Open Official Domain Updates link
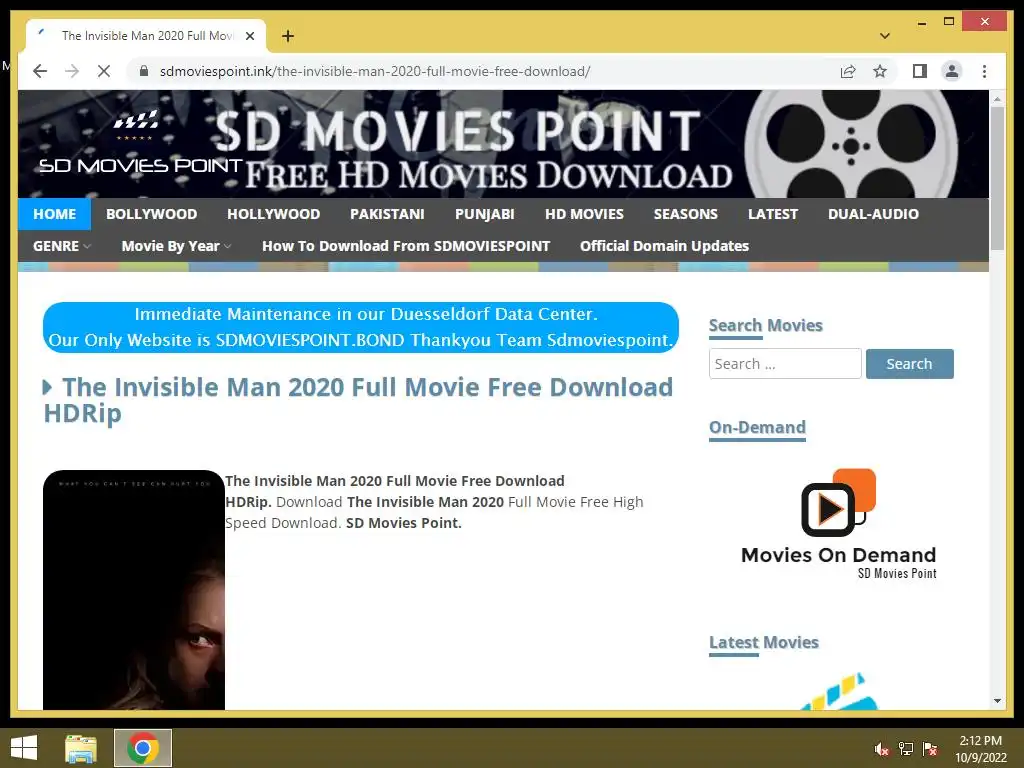Viewport: 1024px width, 768px height. coord(665,246)
